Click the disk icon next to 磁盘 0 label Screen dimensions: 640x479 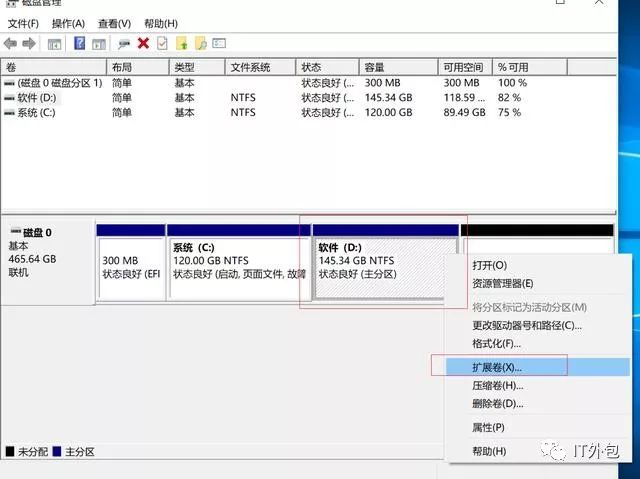click(16, 231)
